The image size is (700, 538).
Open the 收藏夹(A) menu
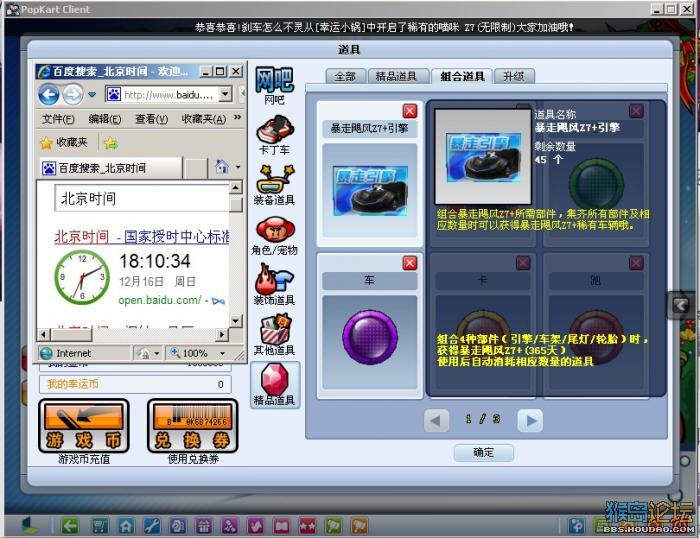(204, 119)
